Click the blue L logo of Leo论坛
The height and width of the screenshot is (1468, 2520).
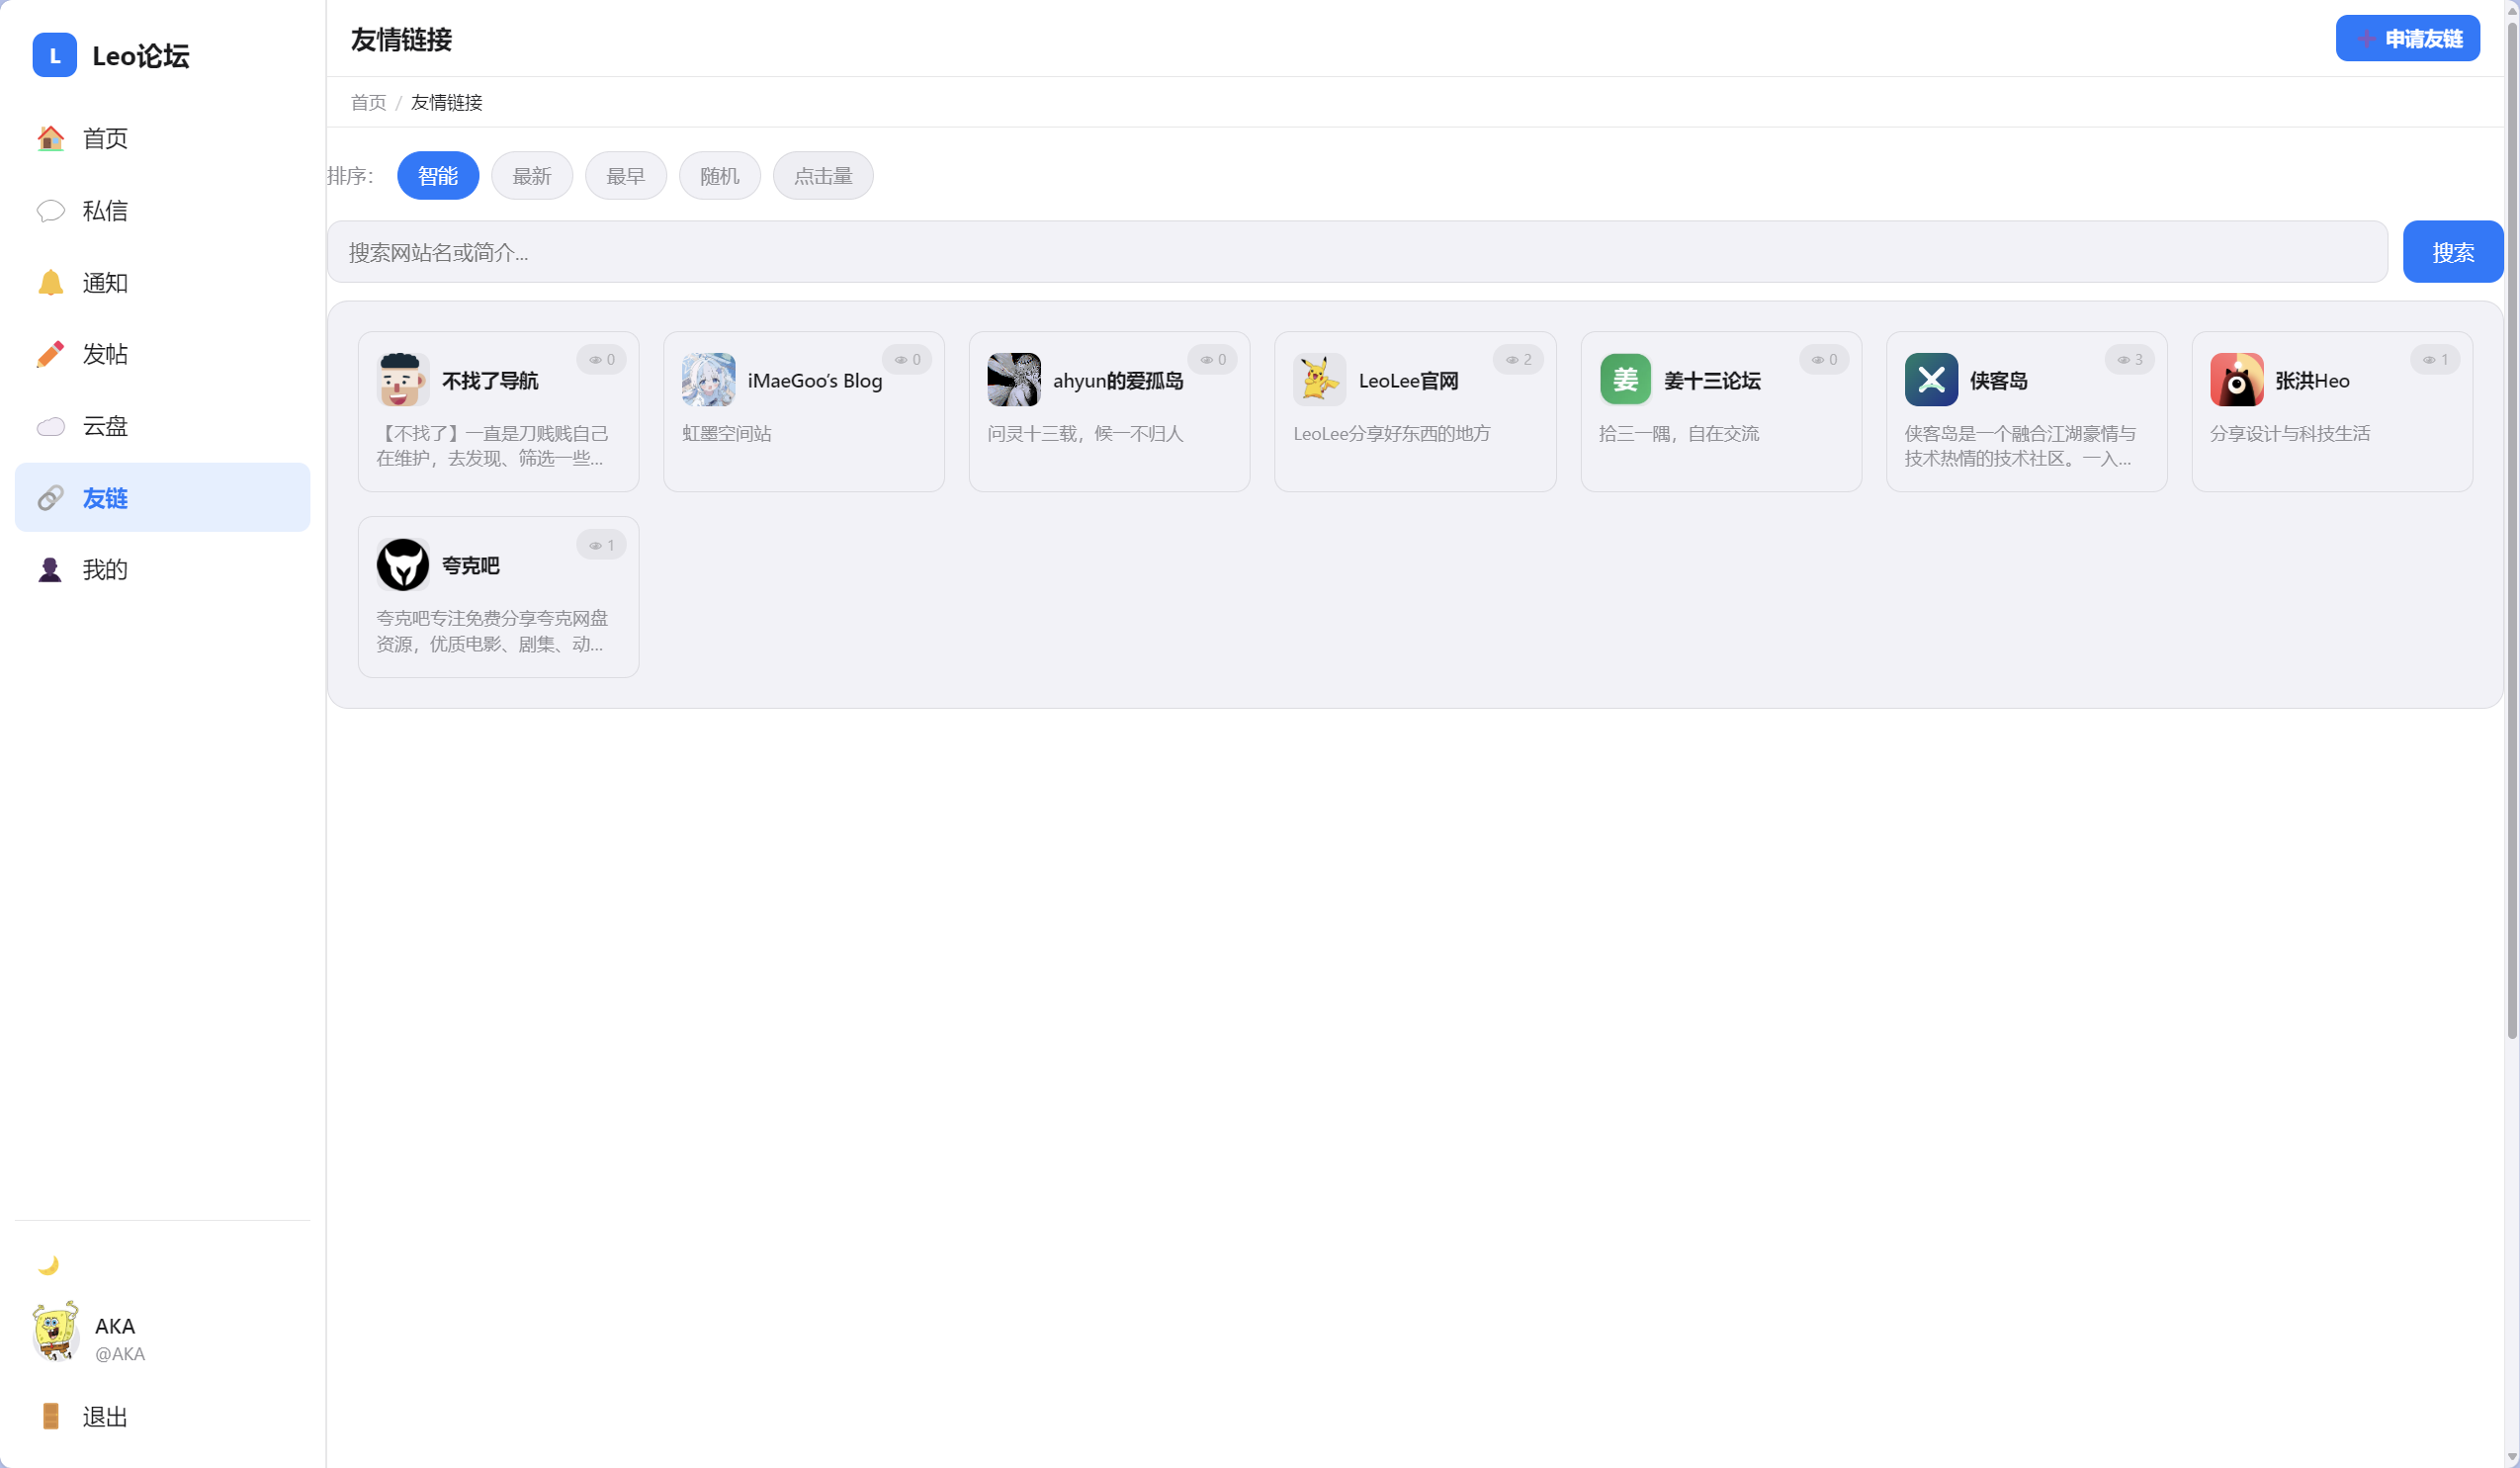coord(54,55)
